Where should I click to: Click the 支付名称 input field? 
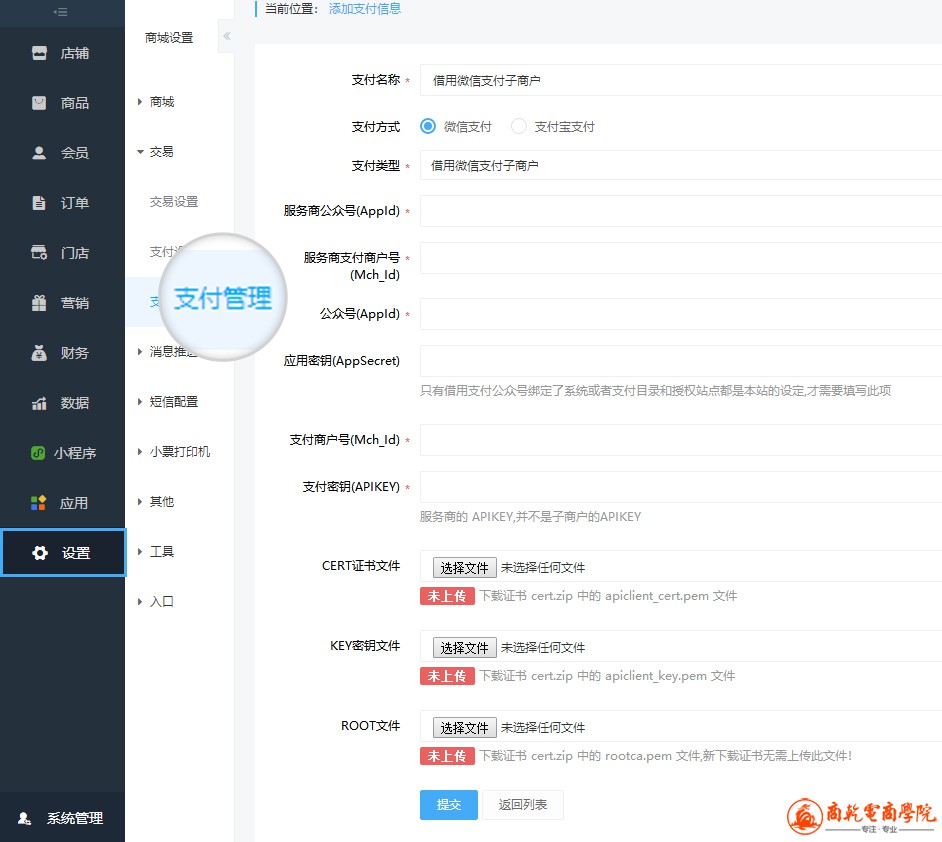coord(681,80)
